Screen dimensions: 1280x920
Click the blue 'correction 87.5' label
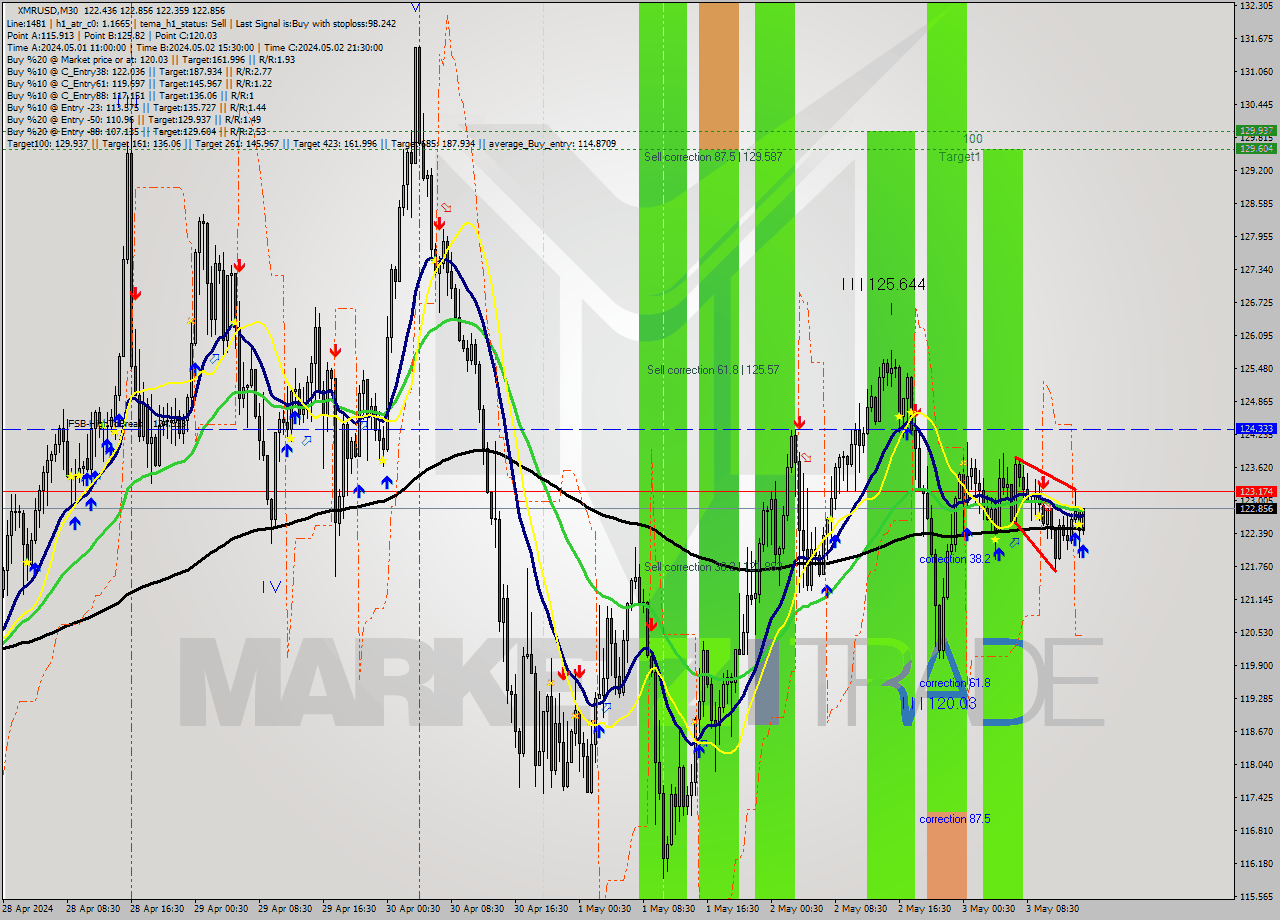[x=955, y=819]
